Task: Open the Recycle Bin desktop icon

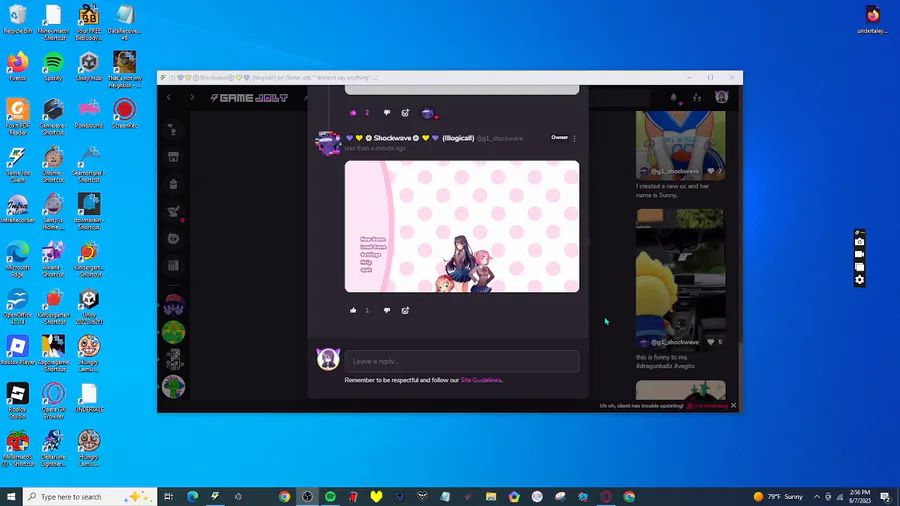Action: click(18, 19)
